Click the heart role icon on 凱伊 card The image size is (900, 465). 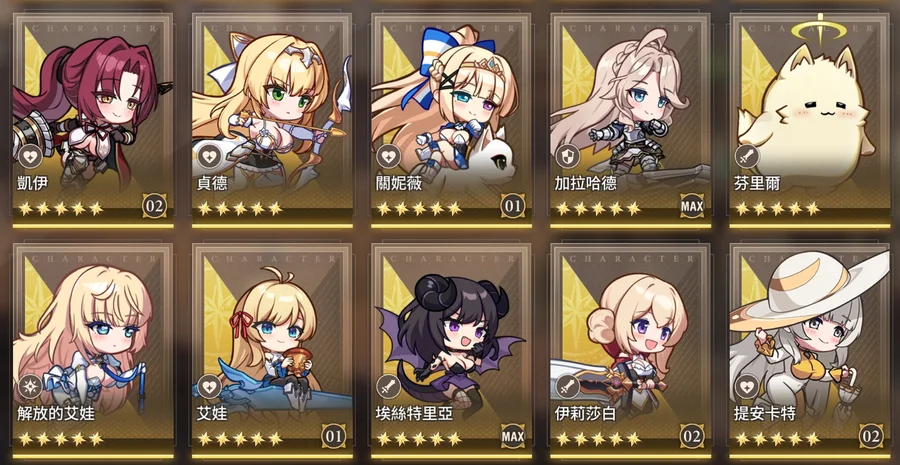[x=30, y=156]
